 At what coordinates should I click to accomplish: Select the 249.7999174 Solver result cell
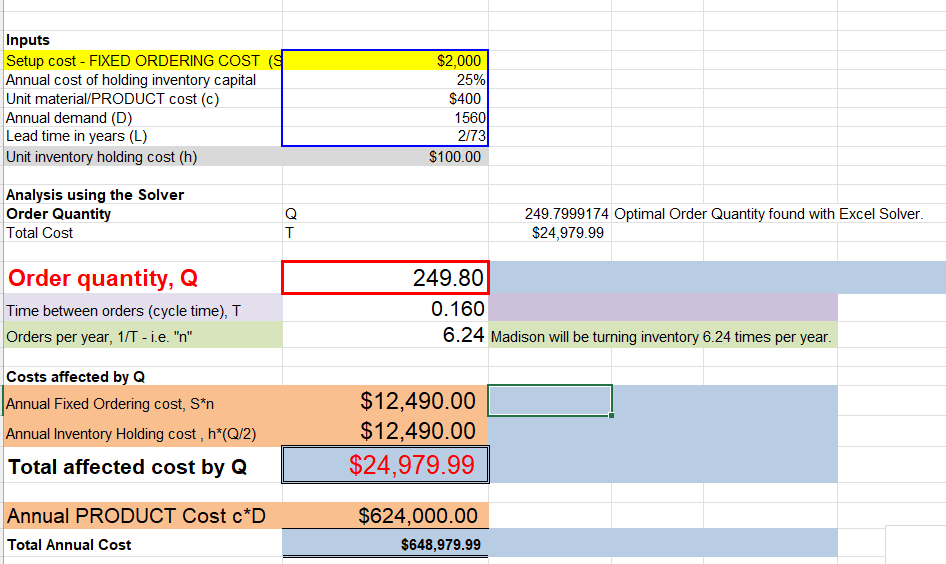pyautogui.click(x=550, y=214)
